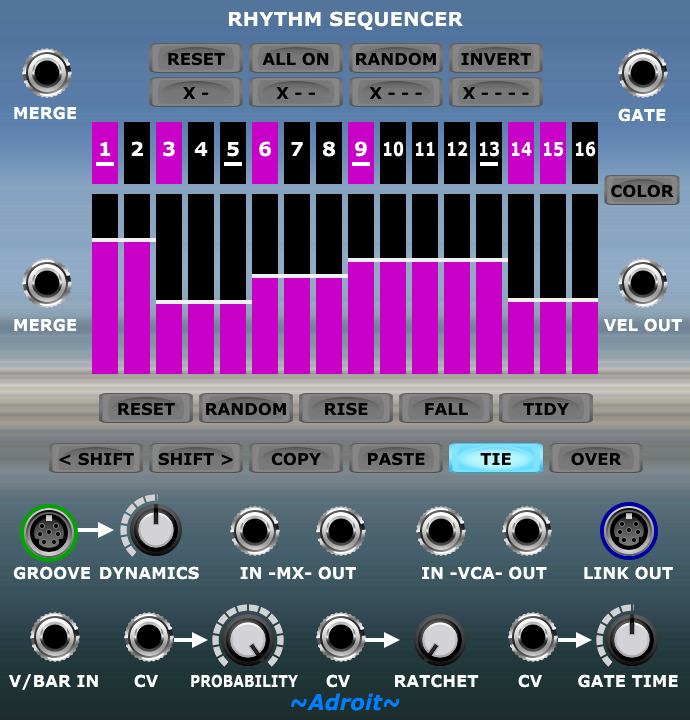Click the OVER button
690x720 pixels.
pyautogui.click(x=596, y=458)
